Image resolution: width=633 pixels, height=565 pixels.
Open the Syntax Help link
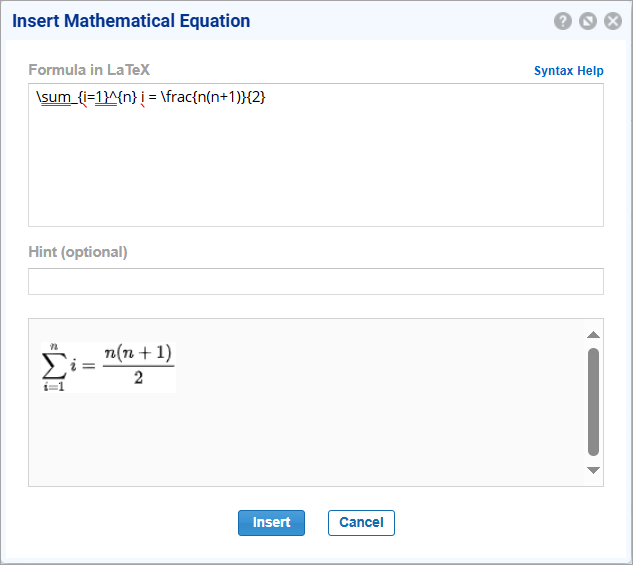[x=568, y=71]
